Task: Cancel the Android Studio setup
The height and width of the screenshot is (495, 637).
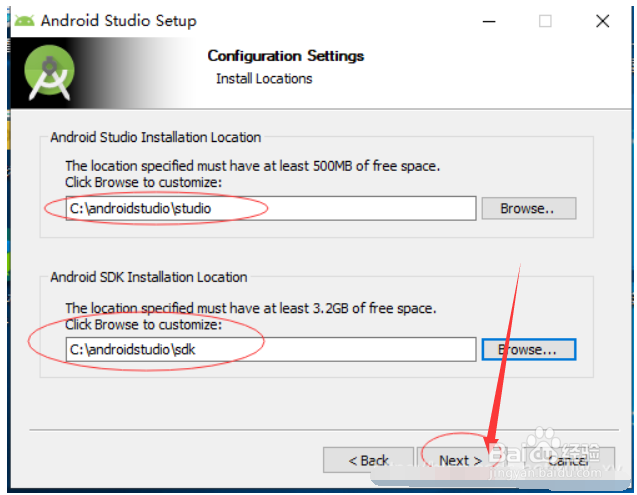Action: pos(568,460)
